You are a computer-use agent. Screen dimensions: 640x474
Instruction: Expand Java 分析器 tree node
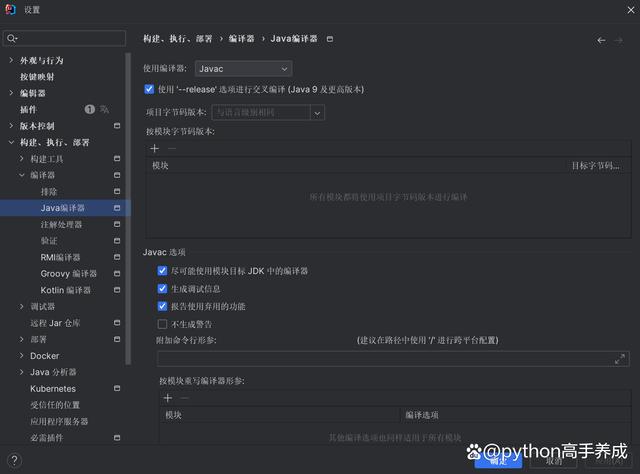[22, 372]
